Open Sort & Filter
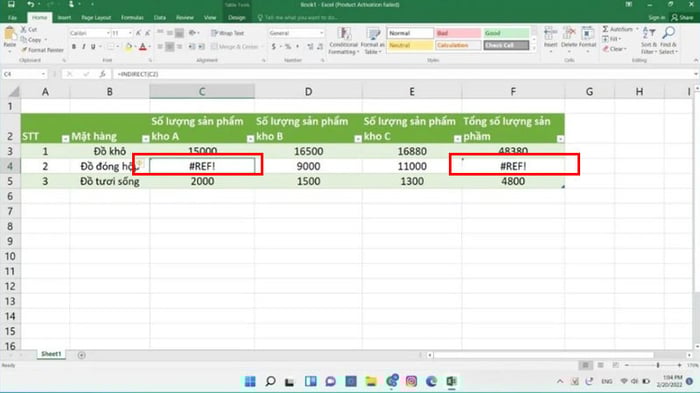Image resolution: width=700 pixels, height=393 pixels. click(649, 41)
